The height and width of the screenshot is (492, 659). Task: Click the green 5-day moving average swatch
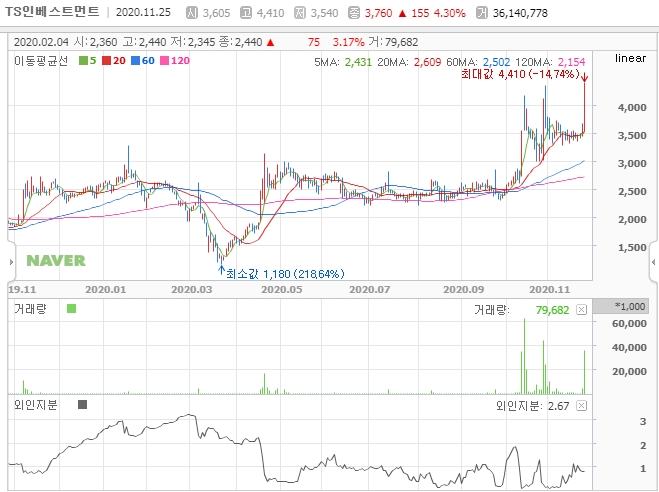[83, 61]
